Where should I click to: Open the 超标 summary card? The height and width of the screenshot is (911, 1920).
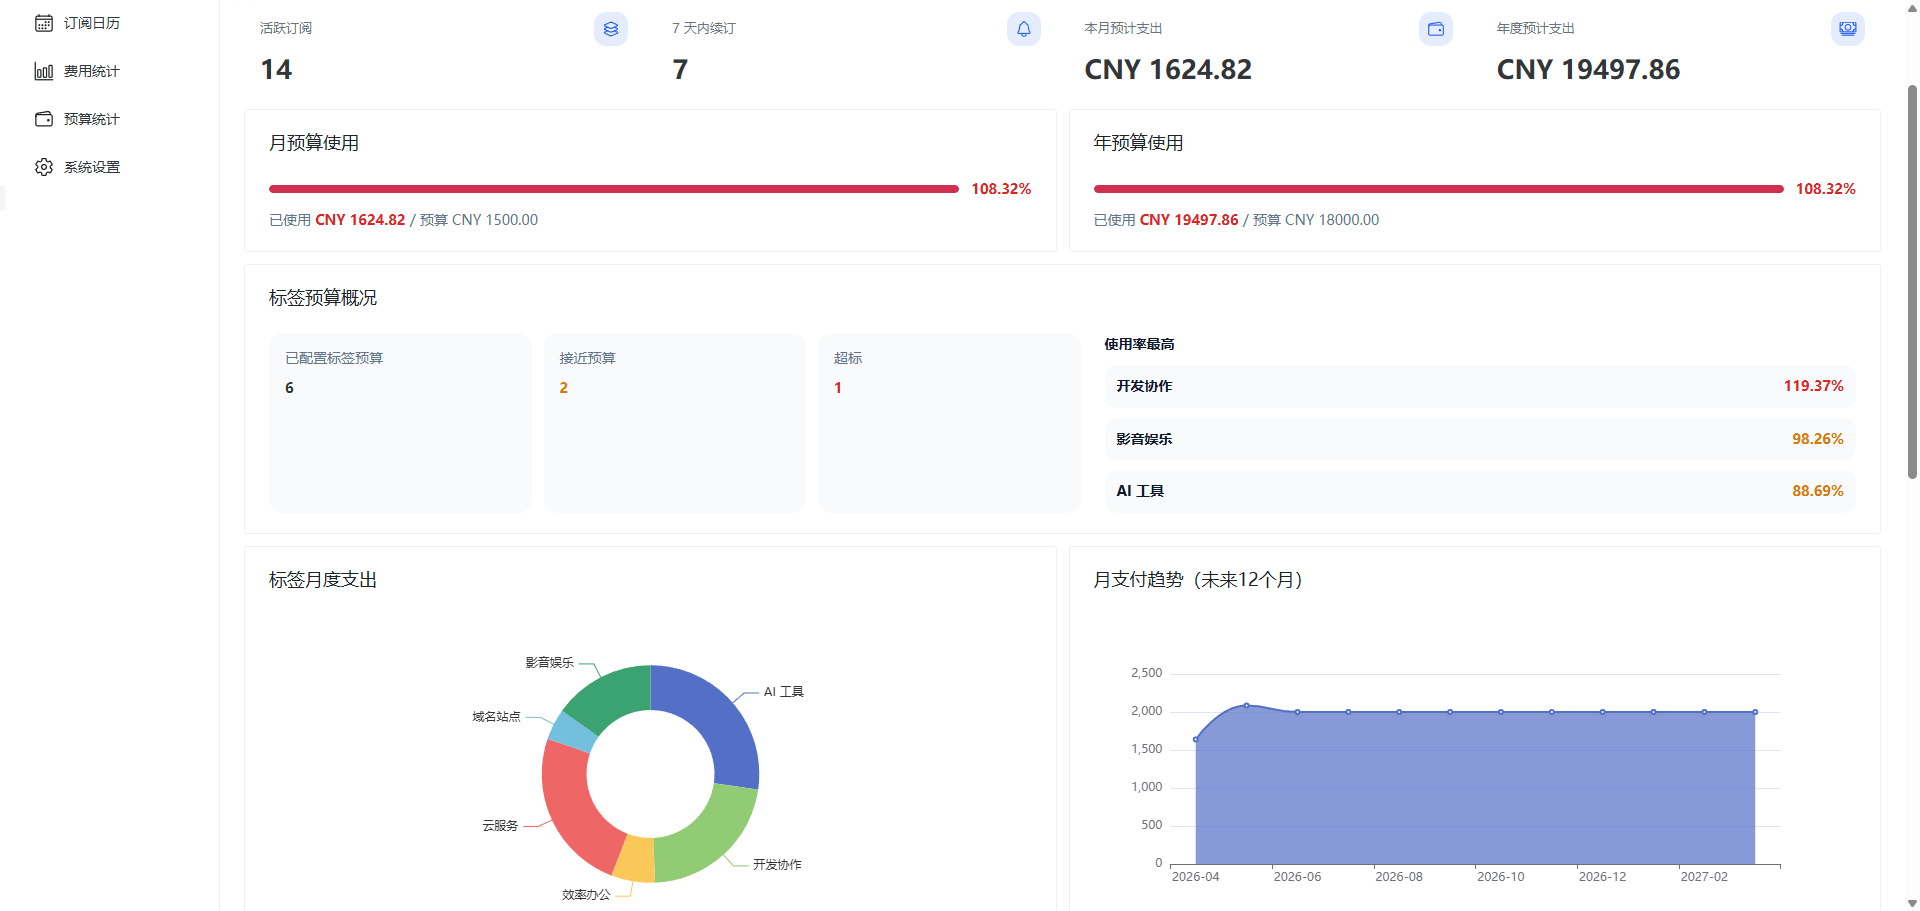pos(949,423)
